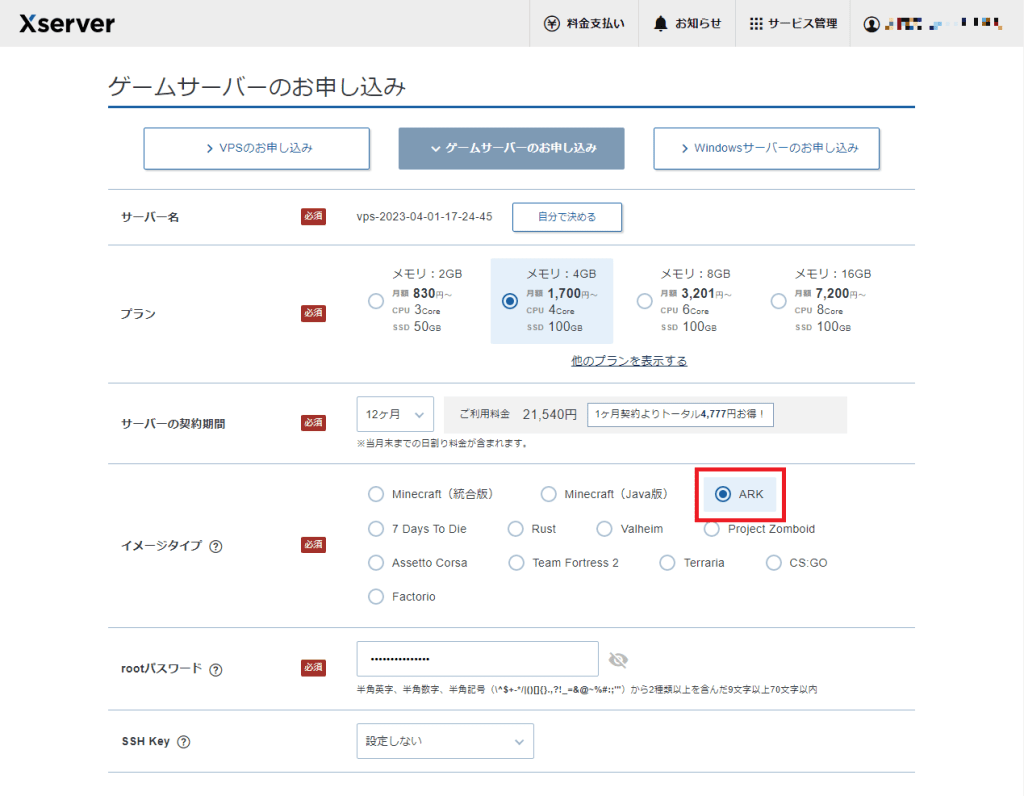Click help icon next to SSH Key

pyautogui.click(x=184, y=742)
